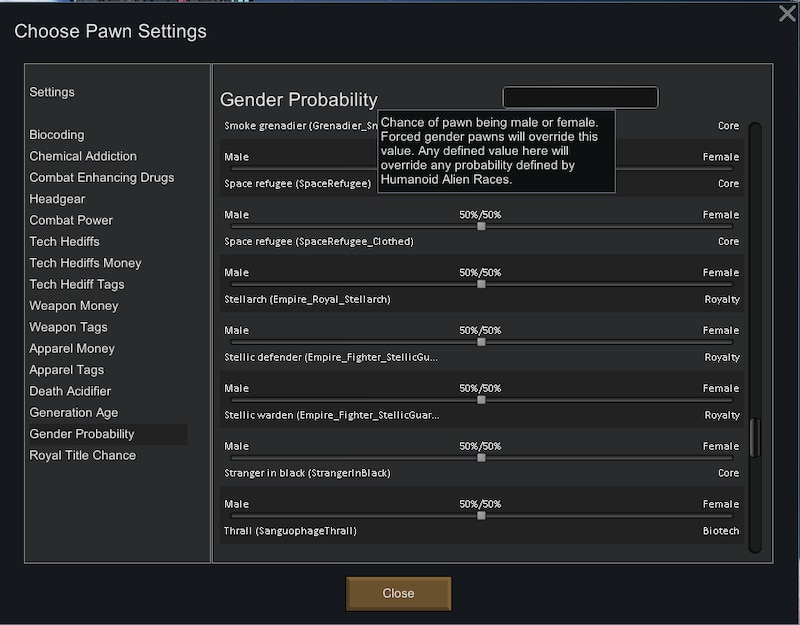Click the Smoke grenadier row label
The height and width of the screenshot is (625, 800).
click(x=301, y=126)
